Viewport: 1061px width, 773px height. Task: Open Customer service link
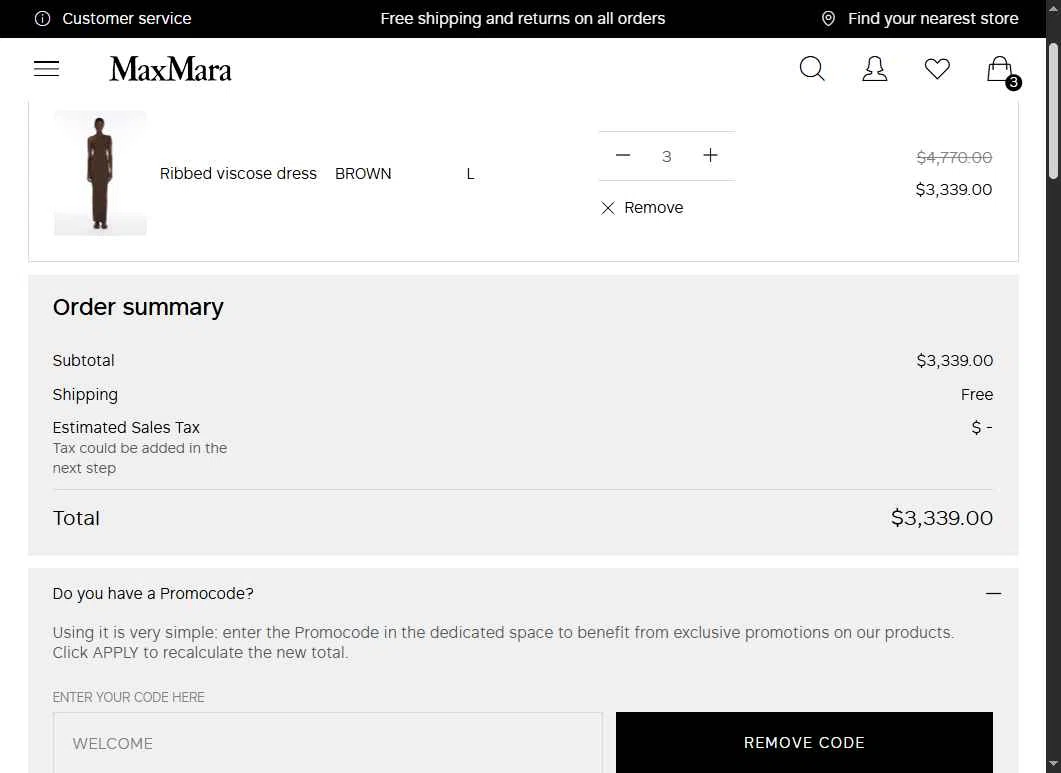[x=127, y=18]
